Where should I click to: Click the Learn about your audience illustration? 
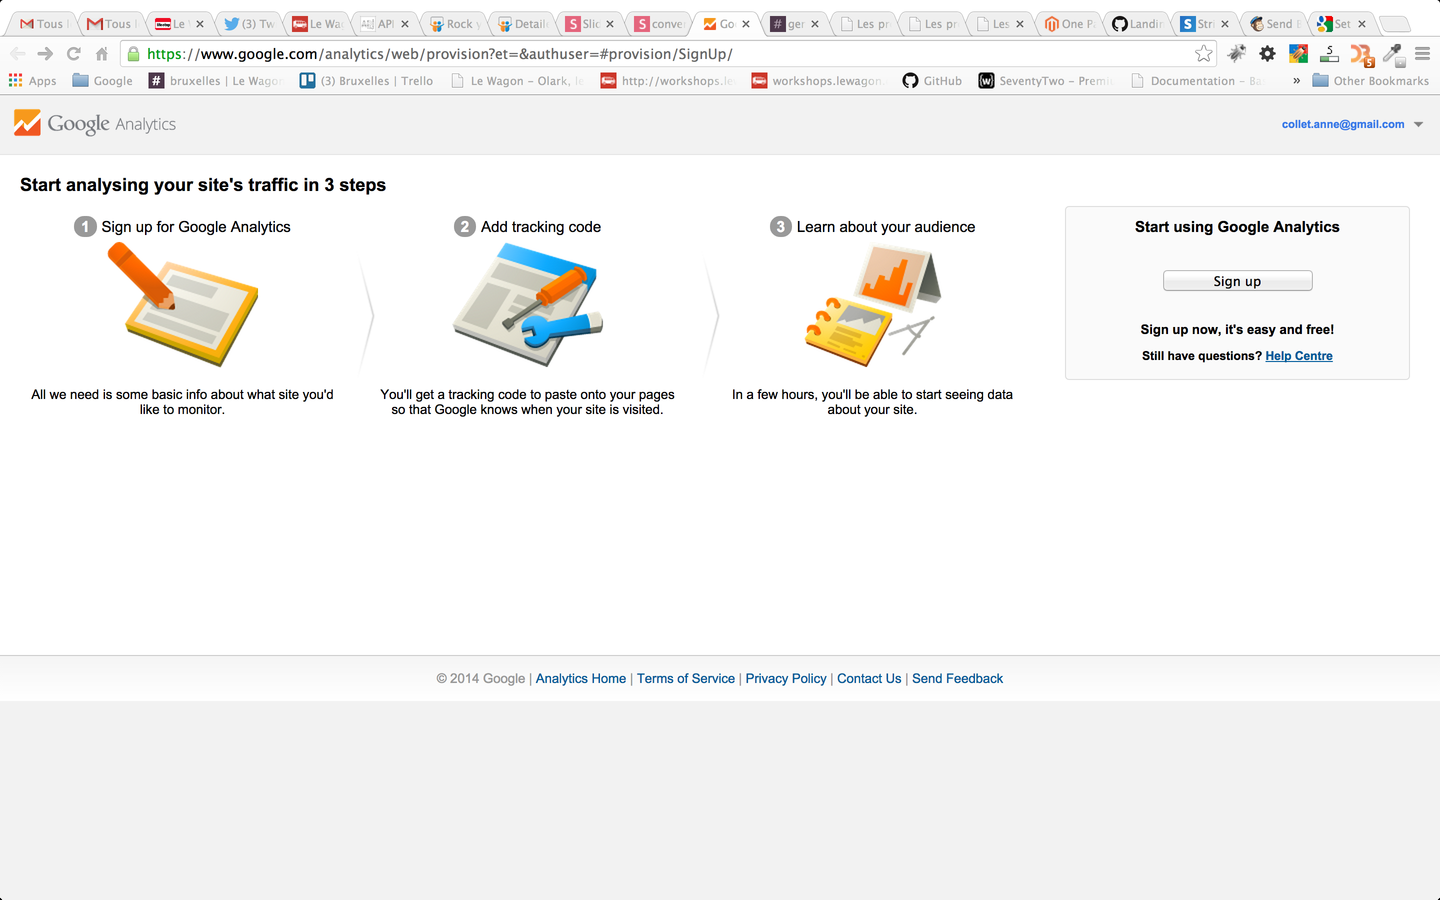[872, 305]
